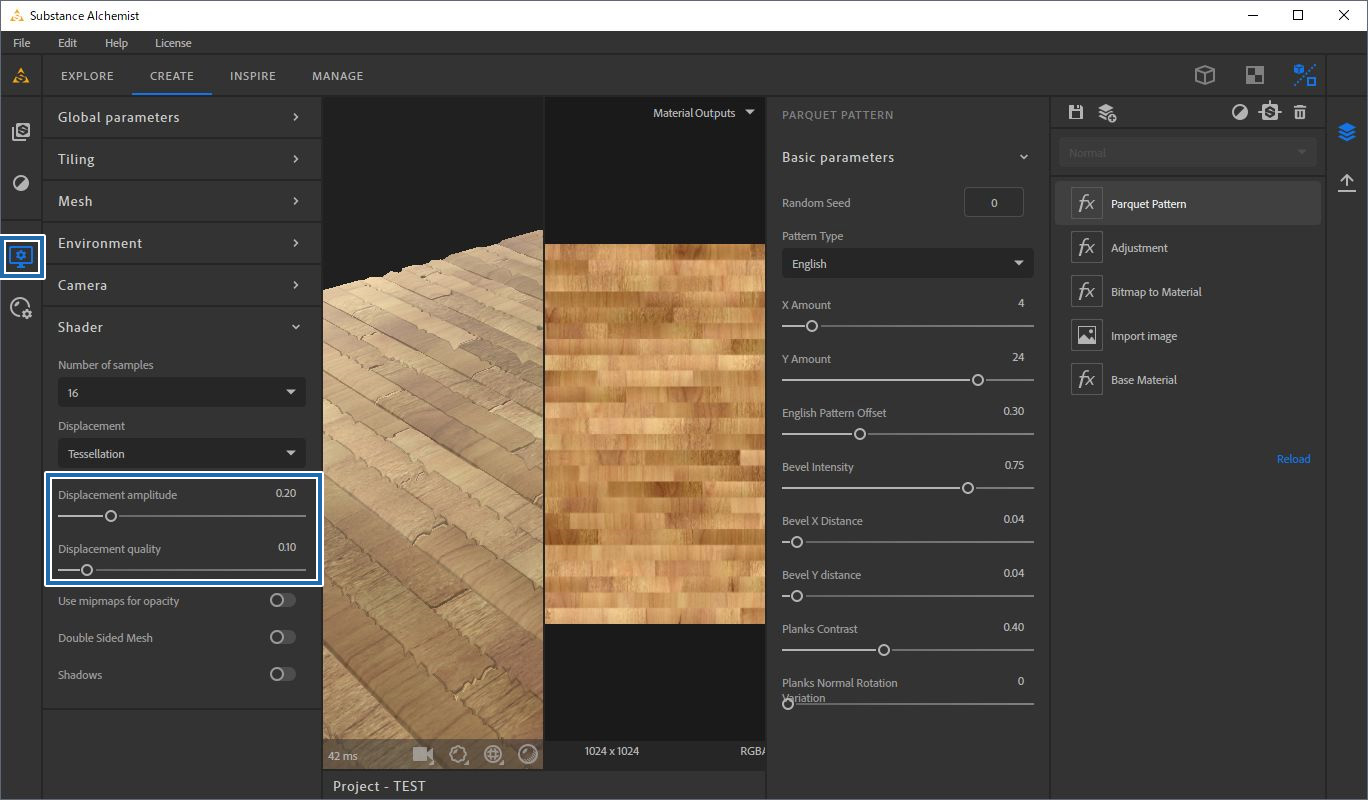The image size is (1368, 800).
Task: Switch to the EXPLORE tab
Action: 87,76
